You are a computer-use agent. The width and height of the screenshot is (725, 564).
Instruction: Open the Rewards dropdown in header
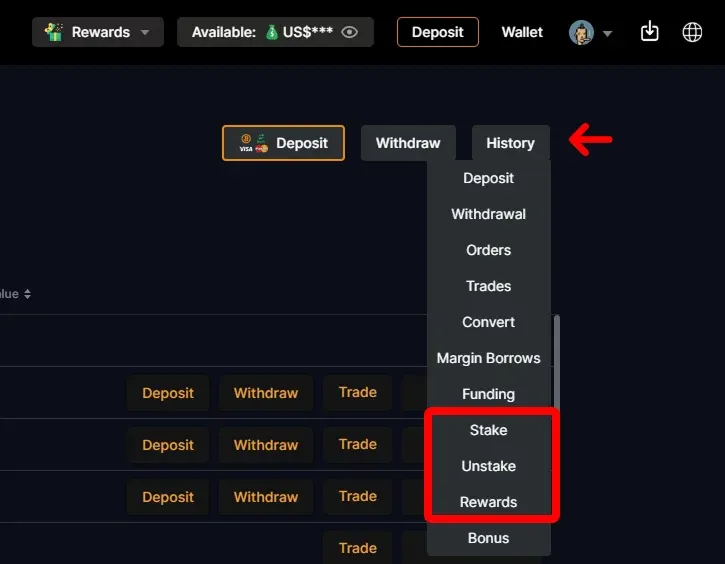(98, 32)
